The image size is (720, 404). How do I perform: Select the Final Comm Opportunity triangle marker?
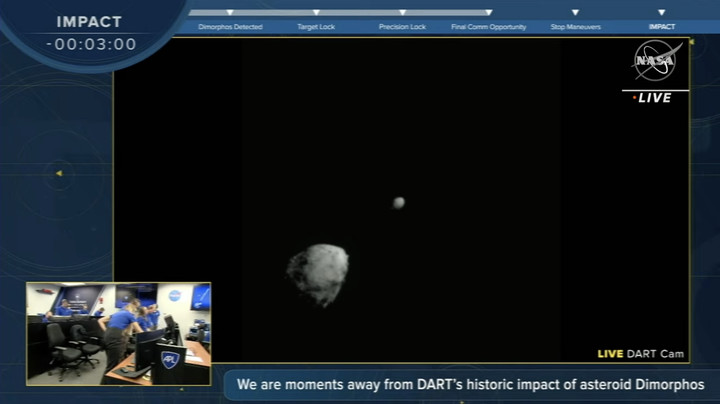488,13
